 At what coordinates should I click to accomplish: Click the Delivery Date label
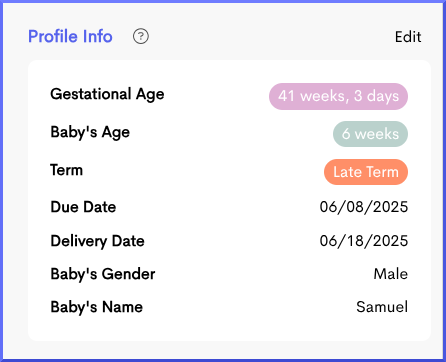tap(97, 241)
